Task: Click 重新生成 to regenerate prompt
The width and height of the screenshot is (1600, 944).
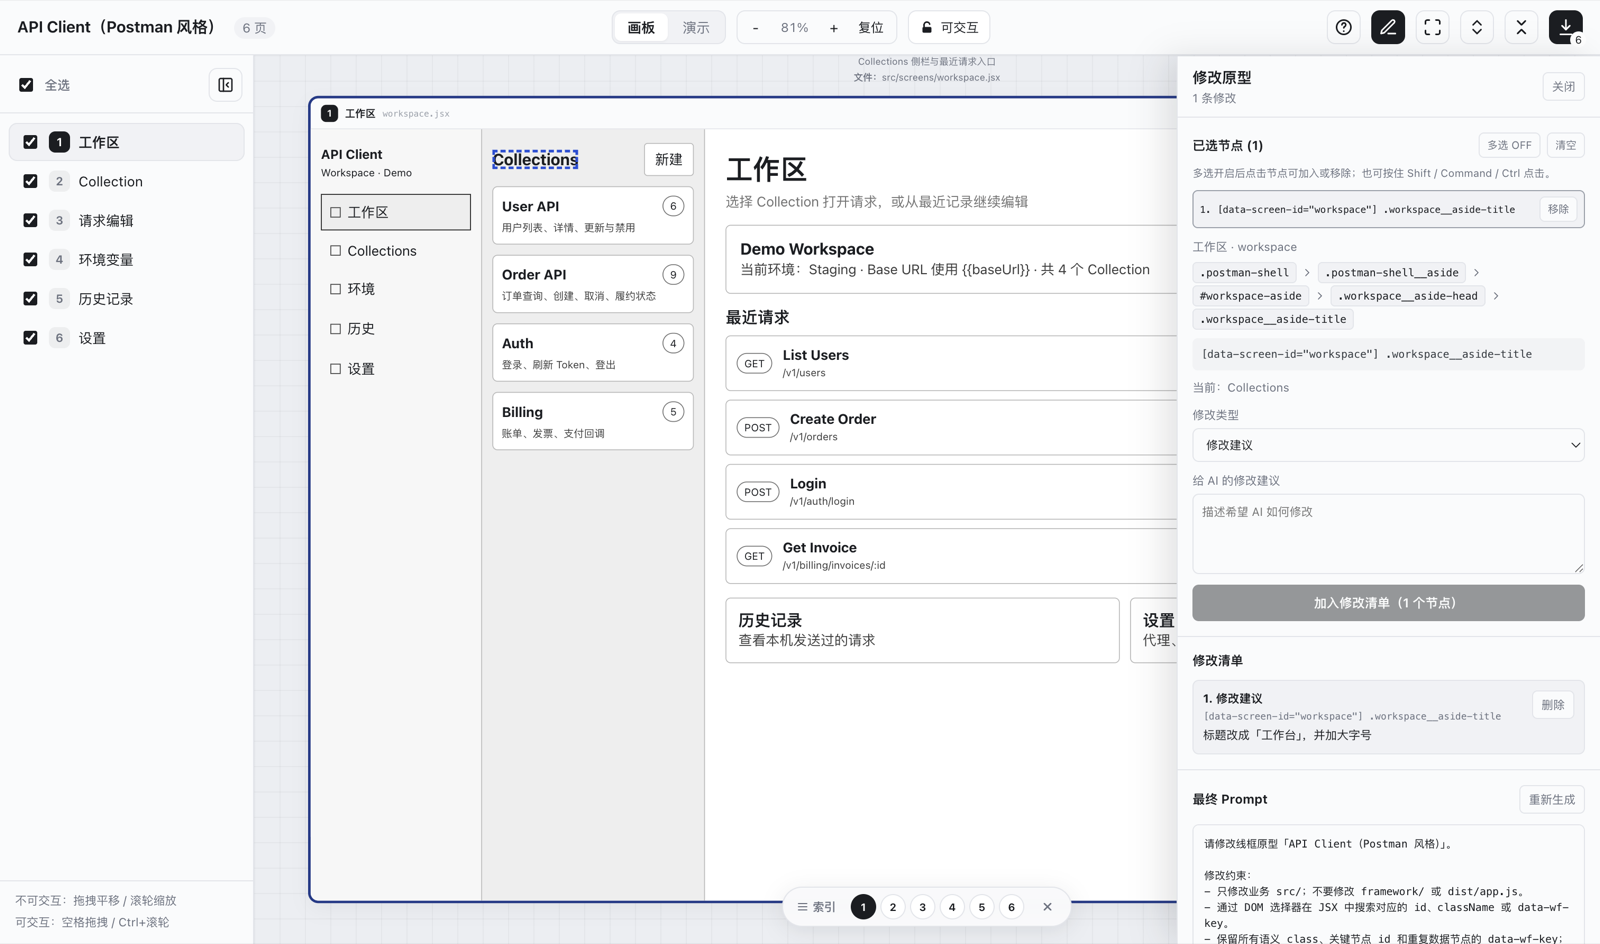Action: [x=1551, y=800]
